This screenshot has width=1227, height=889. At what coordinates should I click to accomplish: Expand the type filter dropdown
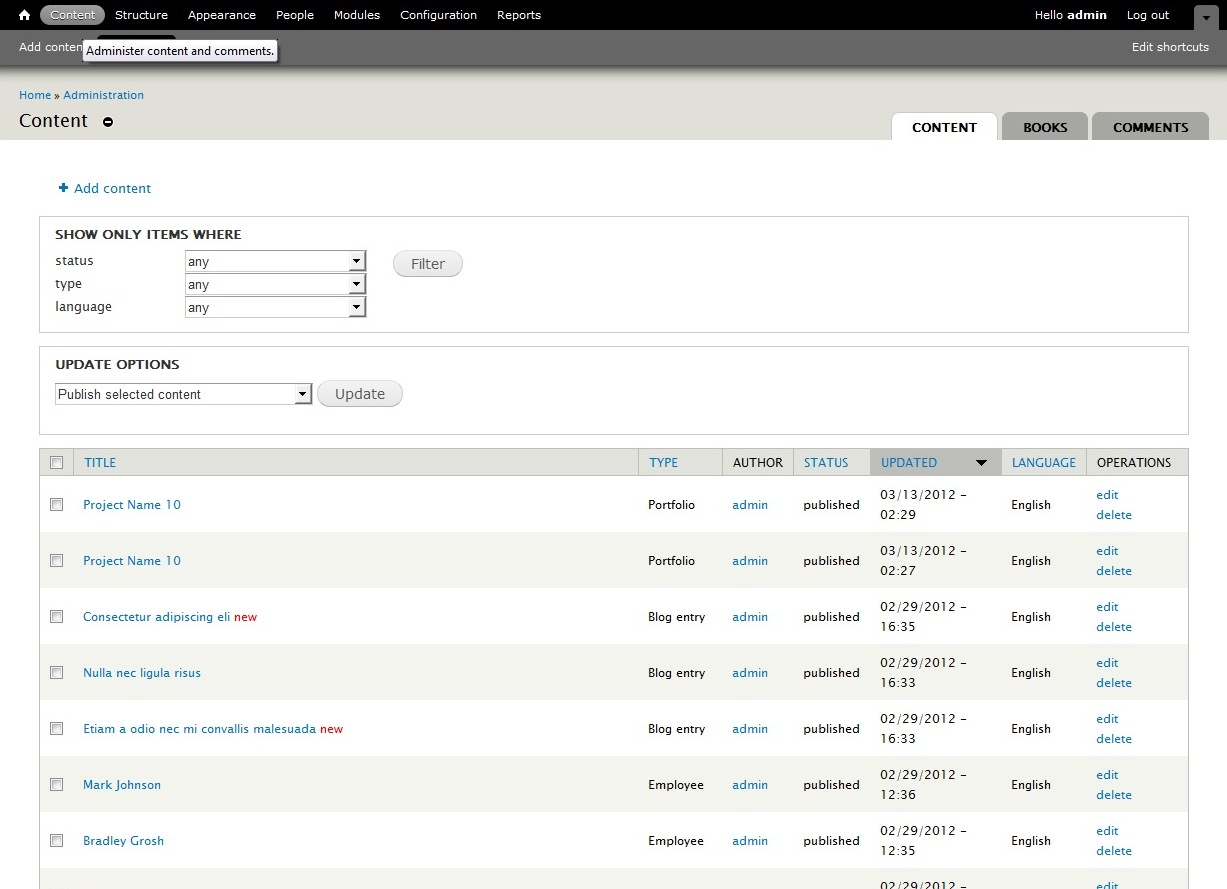click(x=276, y=285)
